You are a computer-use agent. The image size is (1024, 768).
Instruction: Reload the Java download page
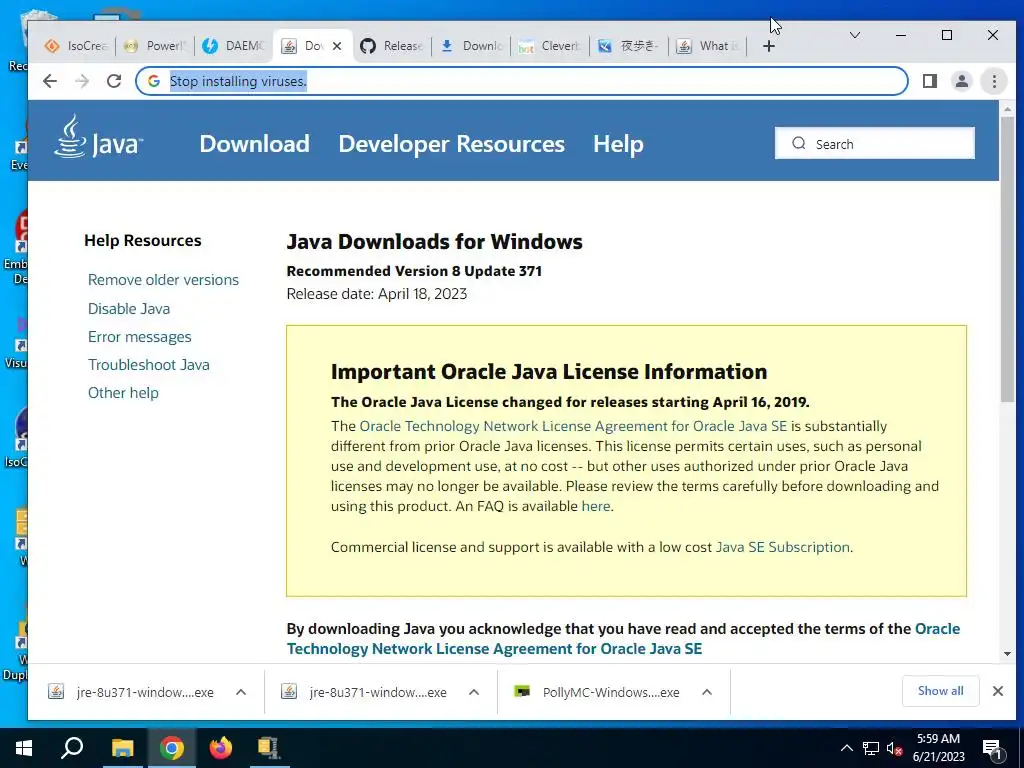(114, 81)
